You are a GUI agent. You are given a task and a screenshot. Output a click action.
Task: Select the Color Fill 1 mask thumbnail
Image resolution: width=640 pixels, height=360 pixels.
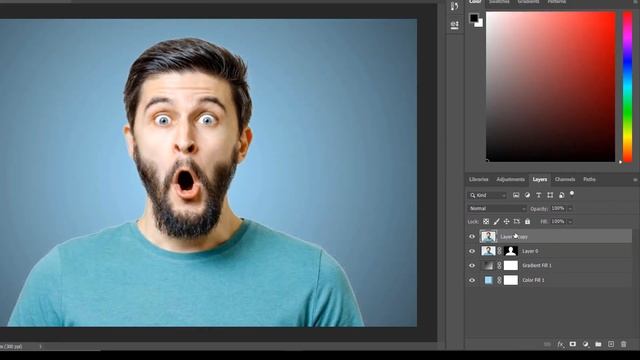point(511,280)
